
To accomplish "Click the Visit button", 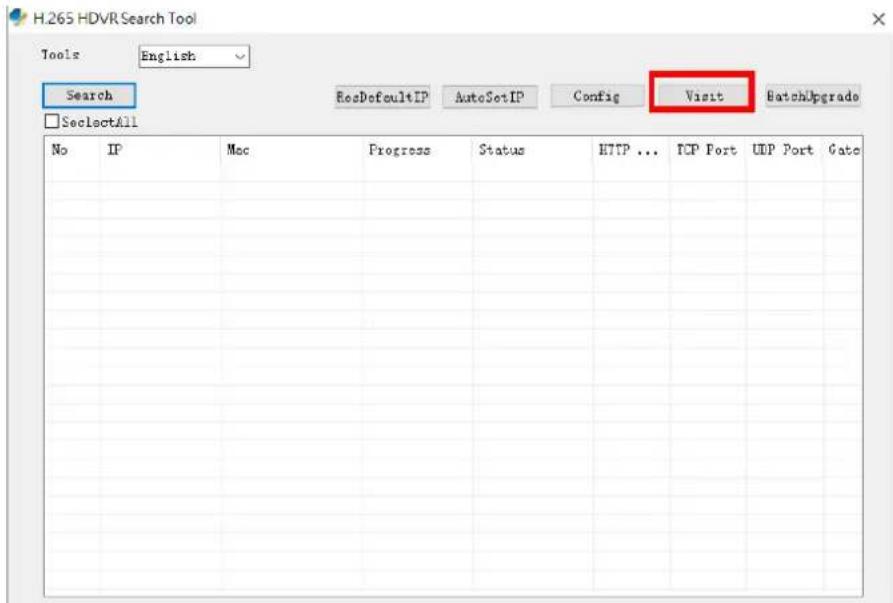I will click(703, 96).
